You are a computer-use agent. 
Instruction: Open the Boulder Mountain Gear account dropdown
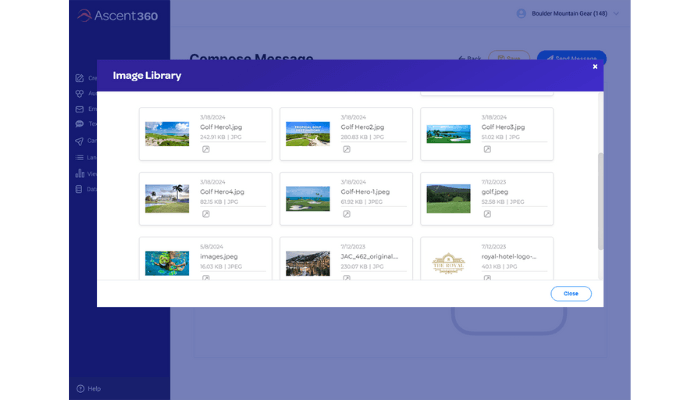pyautogui.click(x=616, y=13)
